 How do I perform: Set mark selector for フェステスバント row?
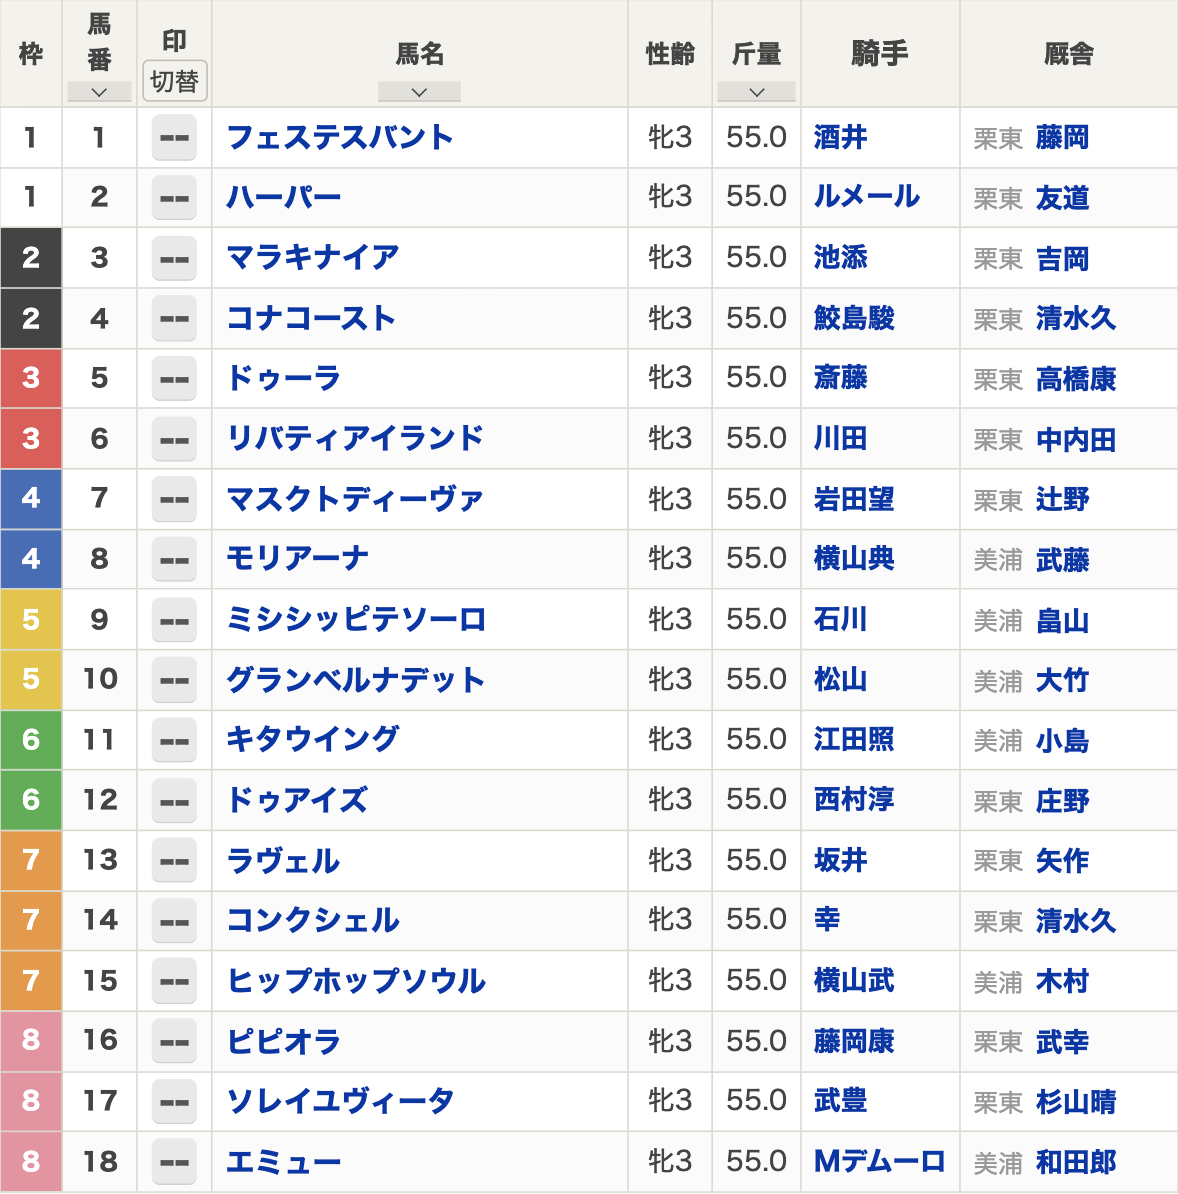pyautogui.click(x=174, y=138)
